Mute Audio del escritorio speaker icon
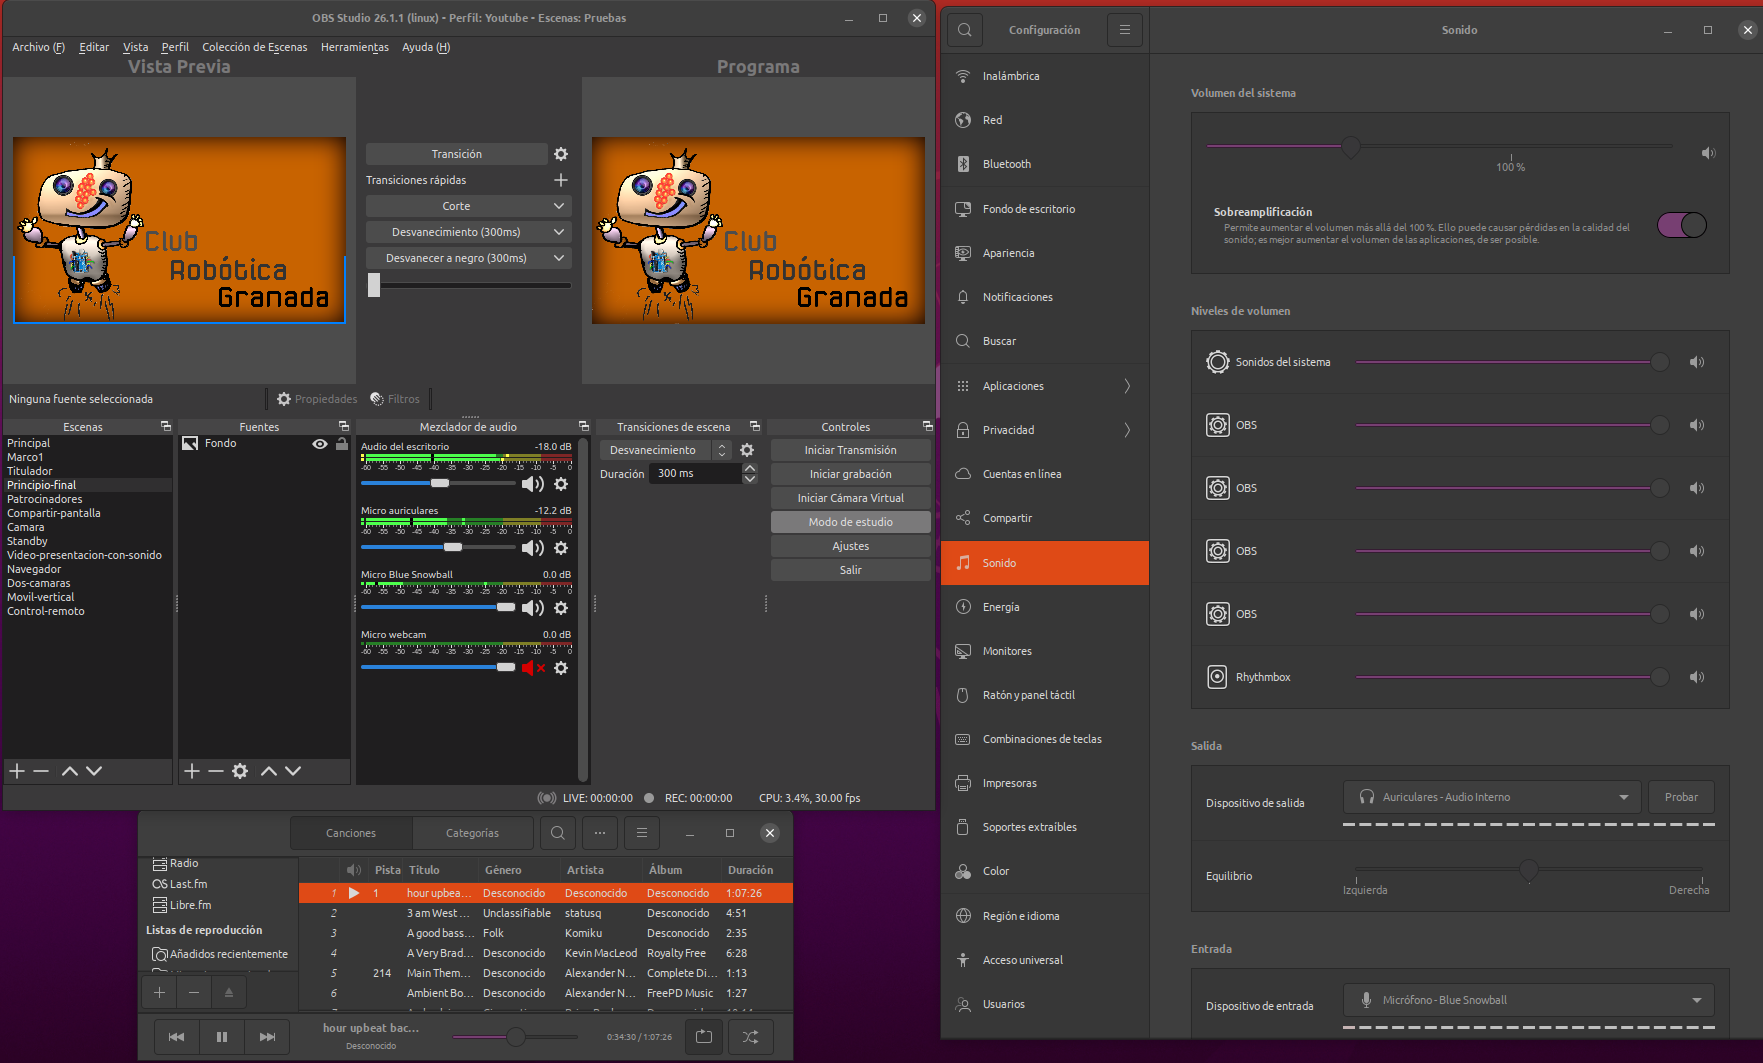1763x1063 pixels. point(533,484)
